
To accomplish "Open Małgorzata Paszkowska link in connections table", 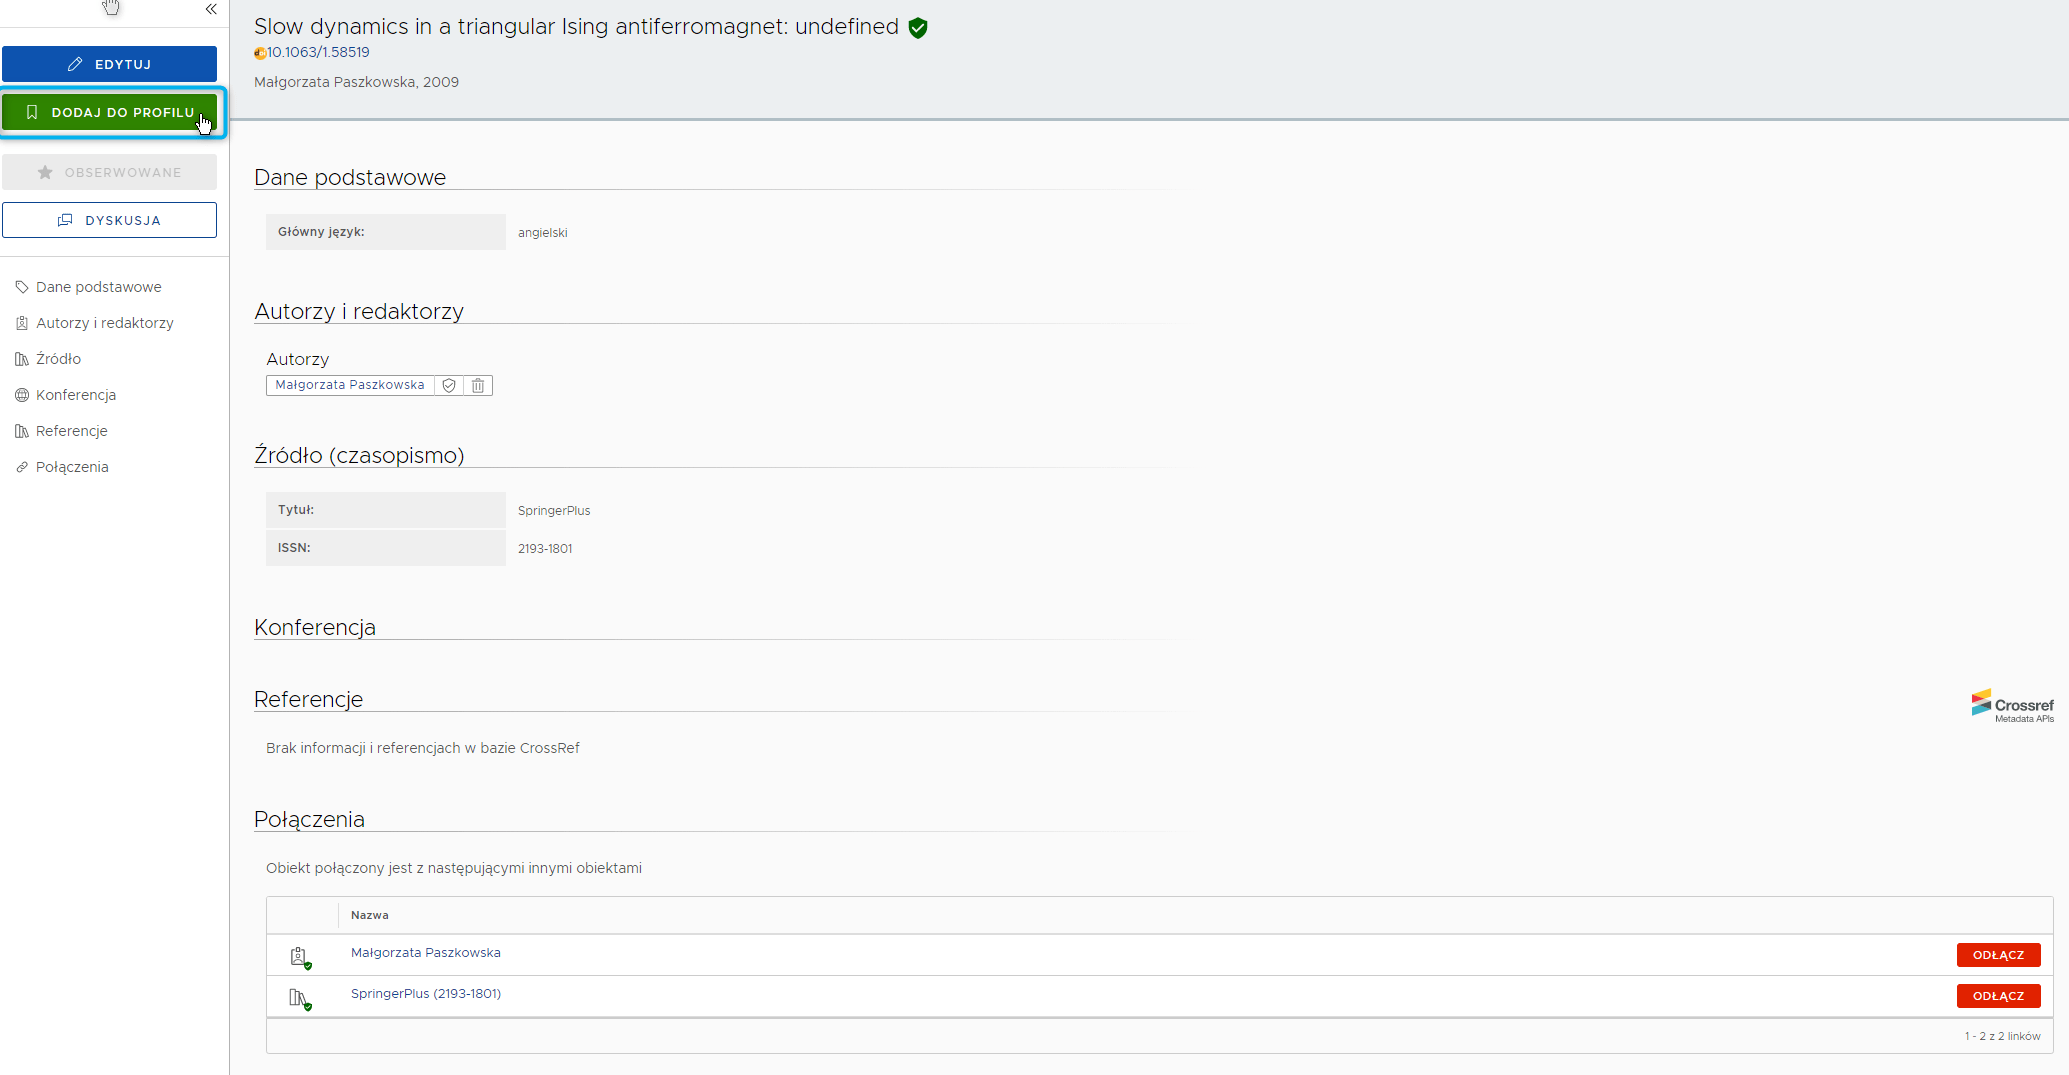I will tap(425, 953).
